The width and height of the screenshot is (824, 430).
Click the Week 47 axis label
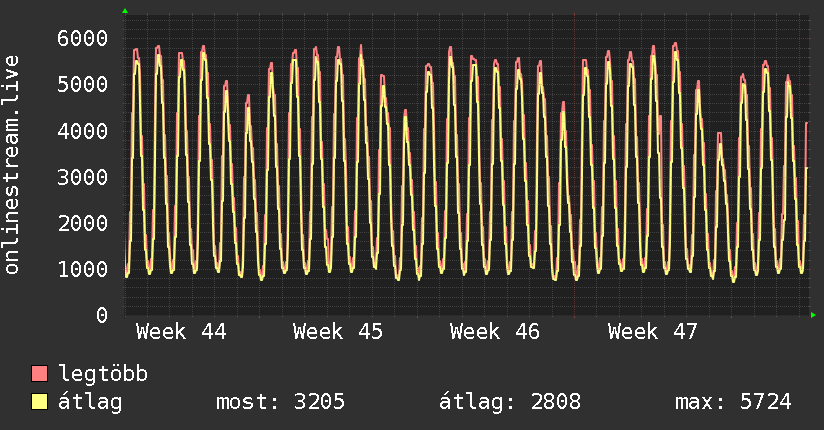point(653,332)
